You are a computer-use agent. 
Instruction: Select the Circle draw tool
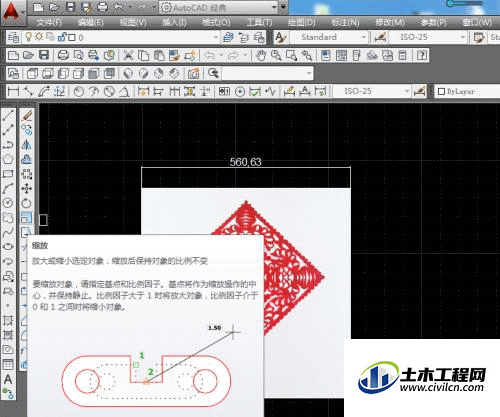coord(8,203)
